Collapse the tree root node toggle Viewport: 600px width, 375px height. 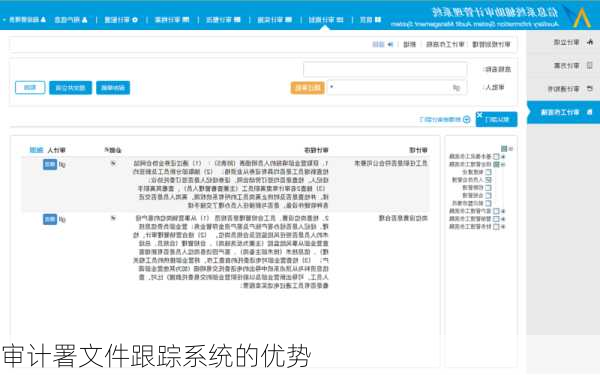coord(511,148)
